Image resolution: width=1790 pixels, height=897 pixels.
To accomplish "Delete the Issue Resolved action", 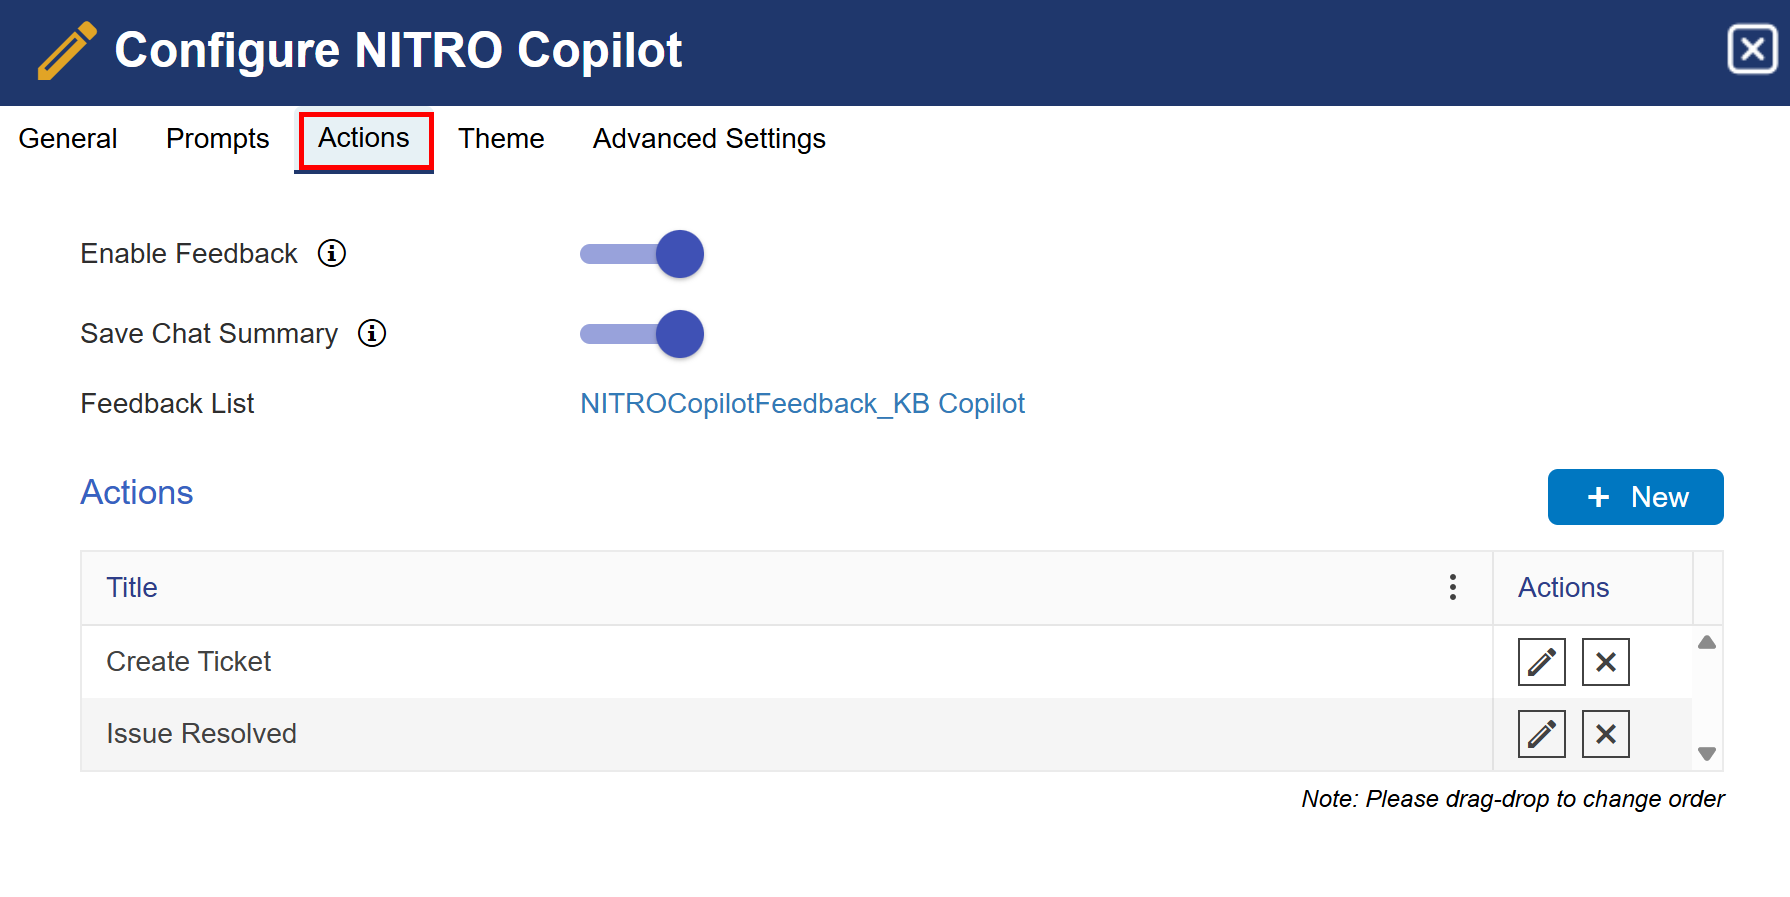I will point(1605,734).
